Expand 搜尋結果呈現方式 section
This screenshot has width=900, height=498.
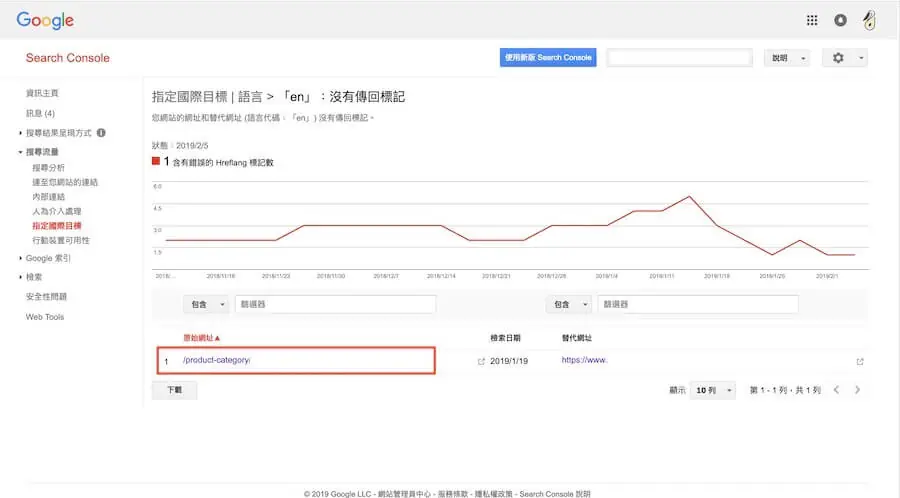[x=58, y=133]
